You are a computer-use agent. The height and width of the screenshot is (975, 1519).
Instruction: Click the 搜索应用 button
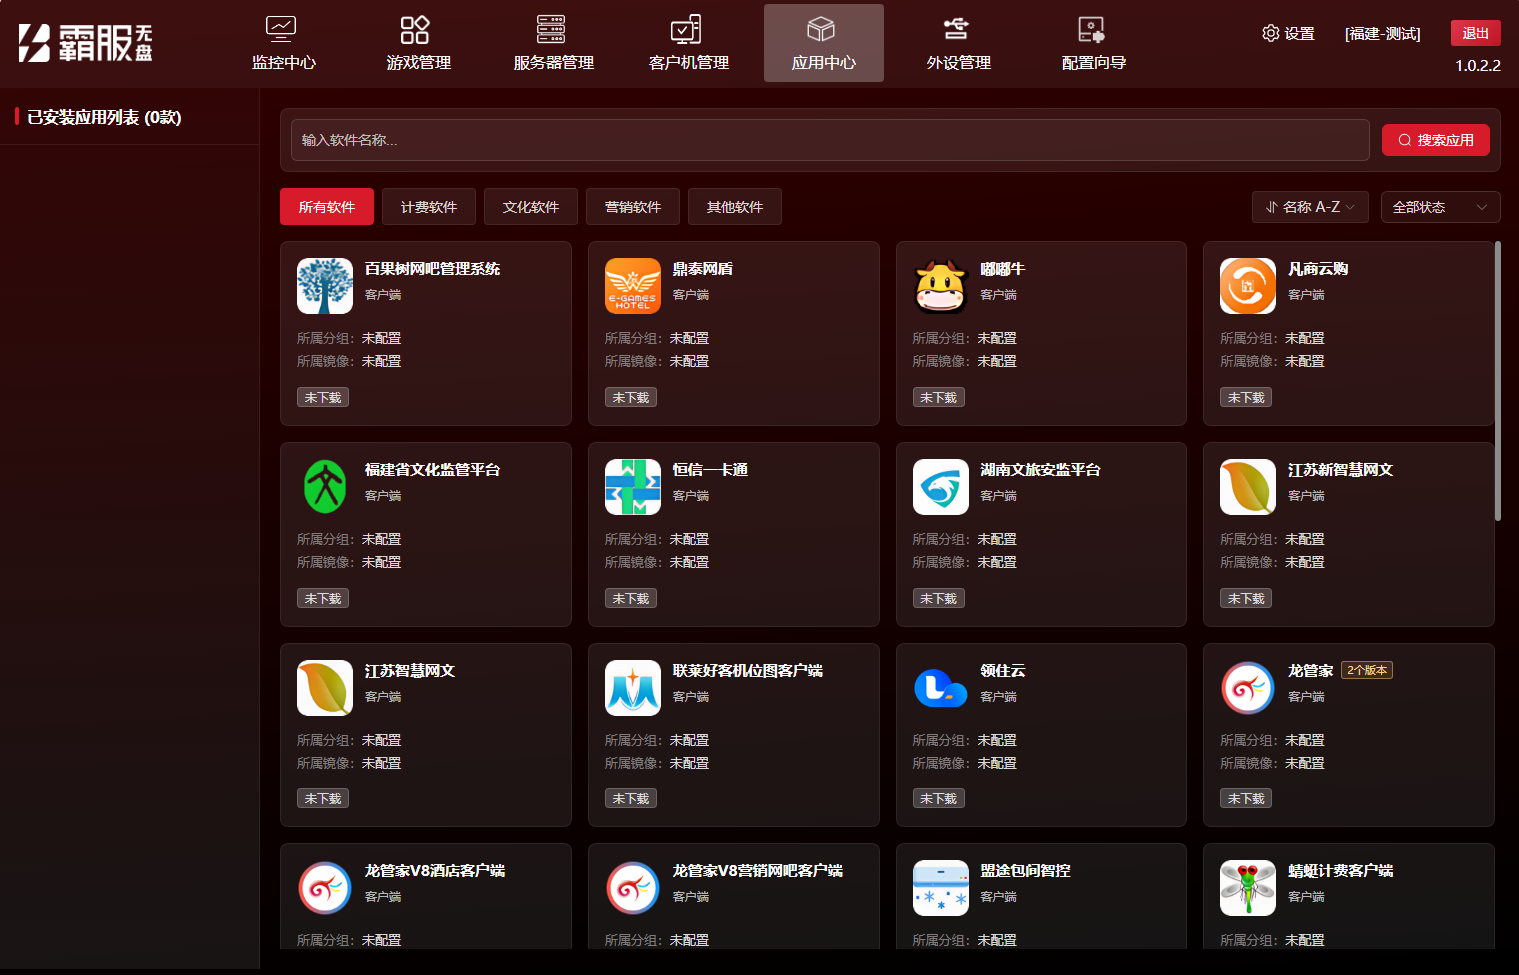coord(1436,140)
